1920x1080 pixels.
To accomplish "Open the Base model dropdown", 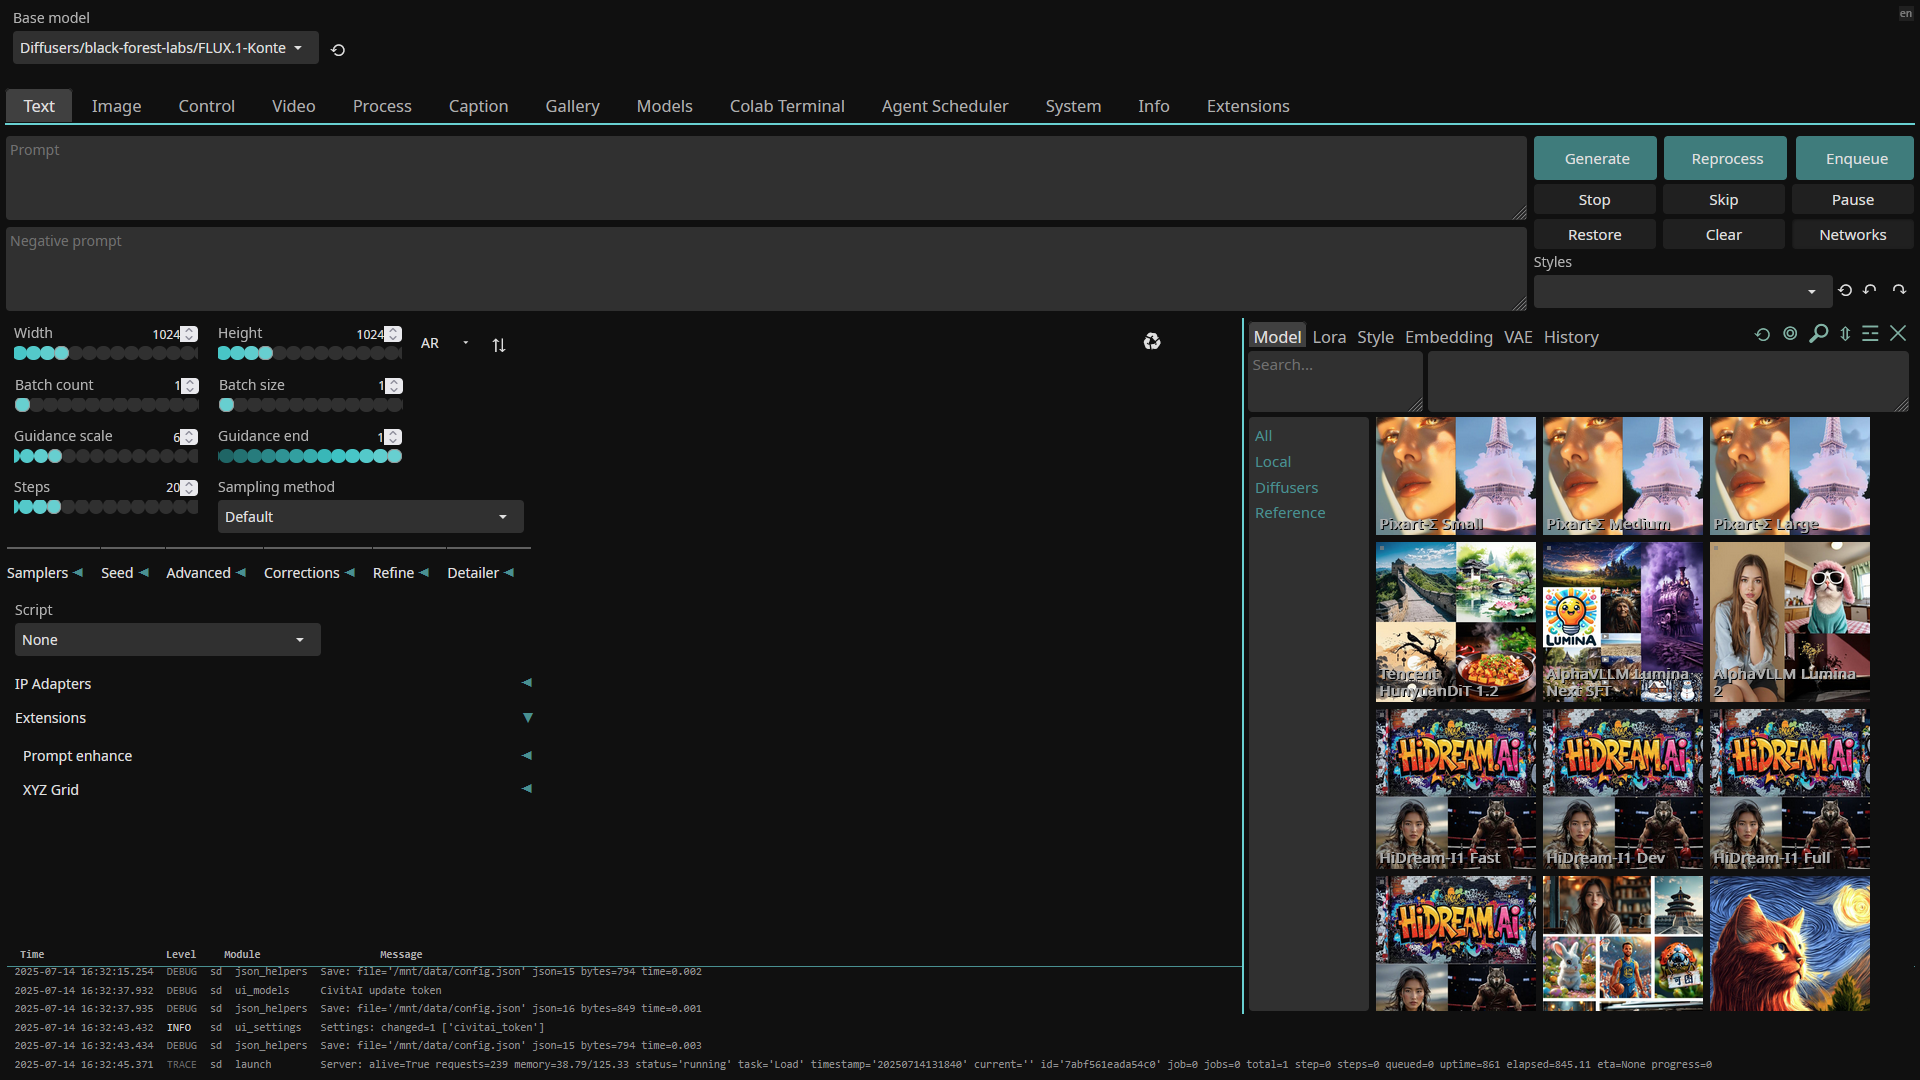I will pos(165,48).
